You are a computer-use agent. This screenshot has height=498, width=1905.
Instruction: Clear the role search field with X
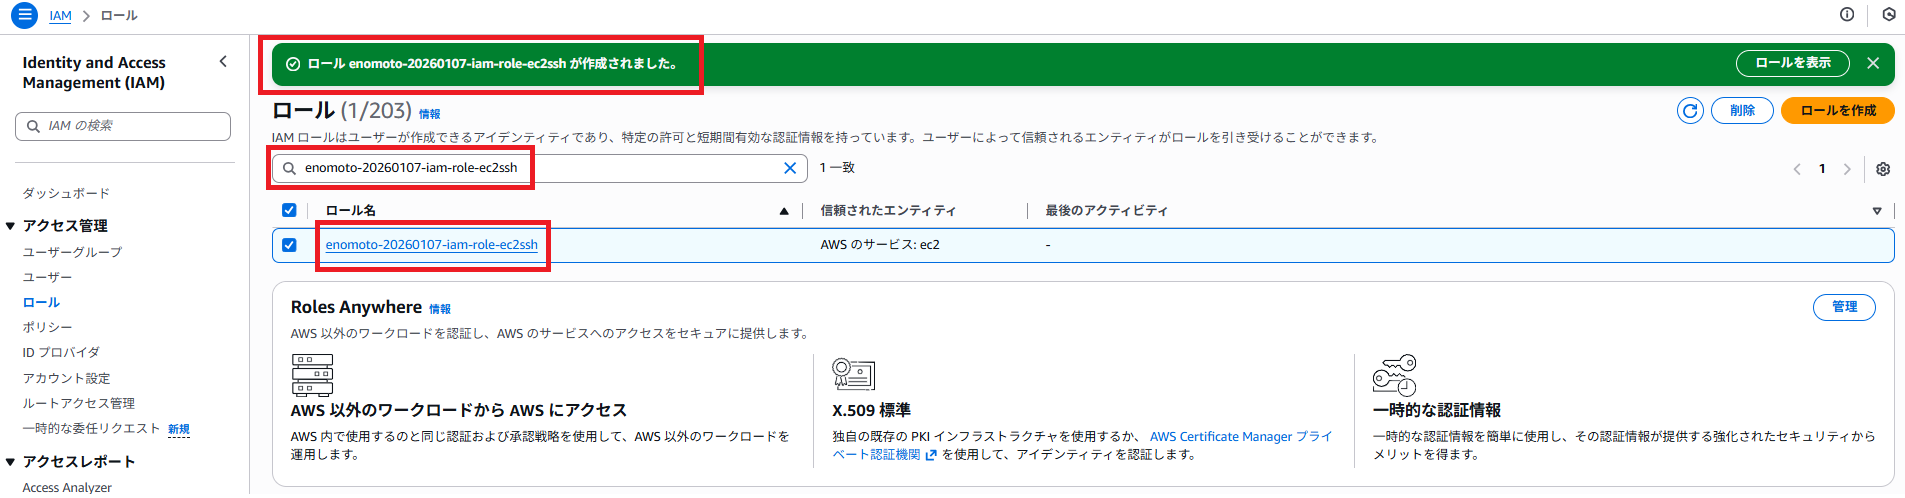tap(790, 168)
